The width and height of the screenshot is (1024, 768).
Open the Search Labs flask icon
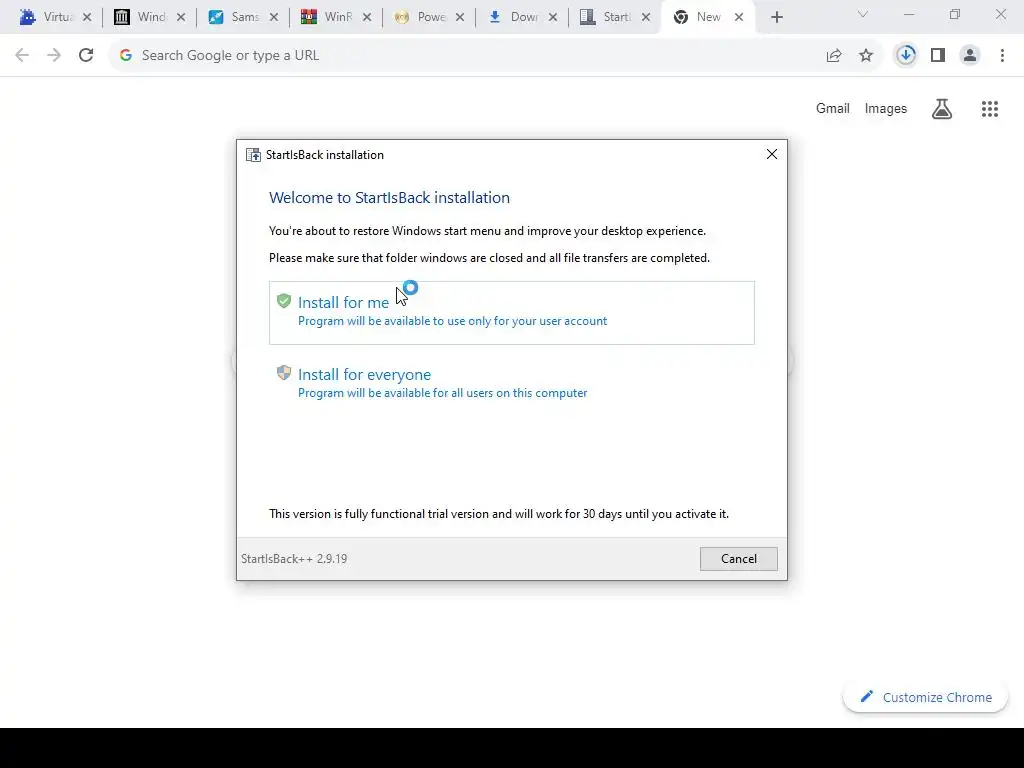tap(941, 108)
